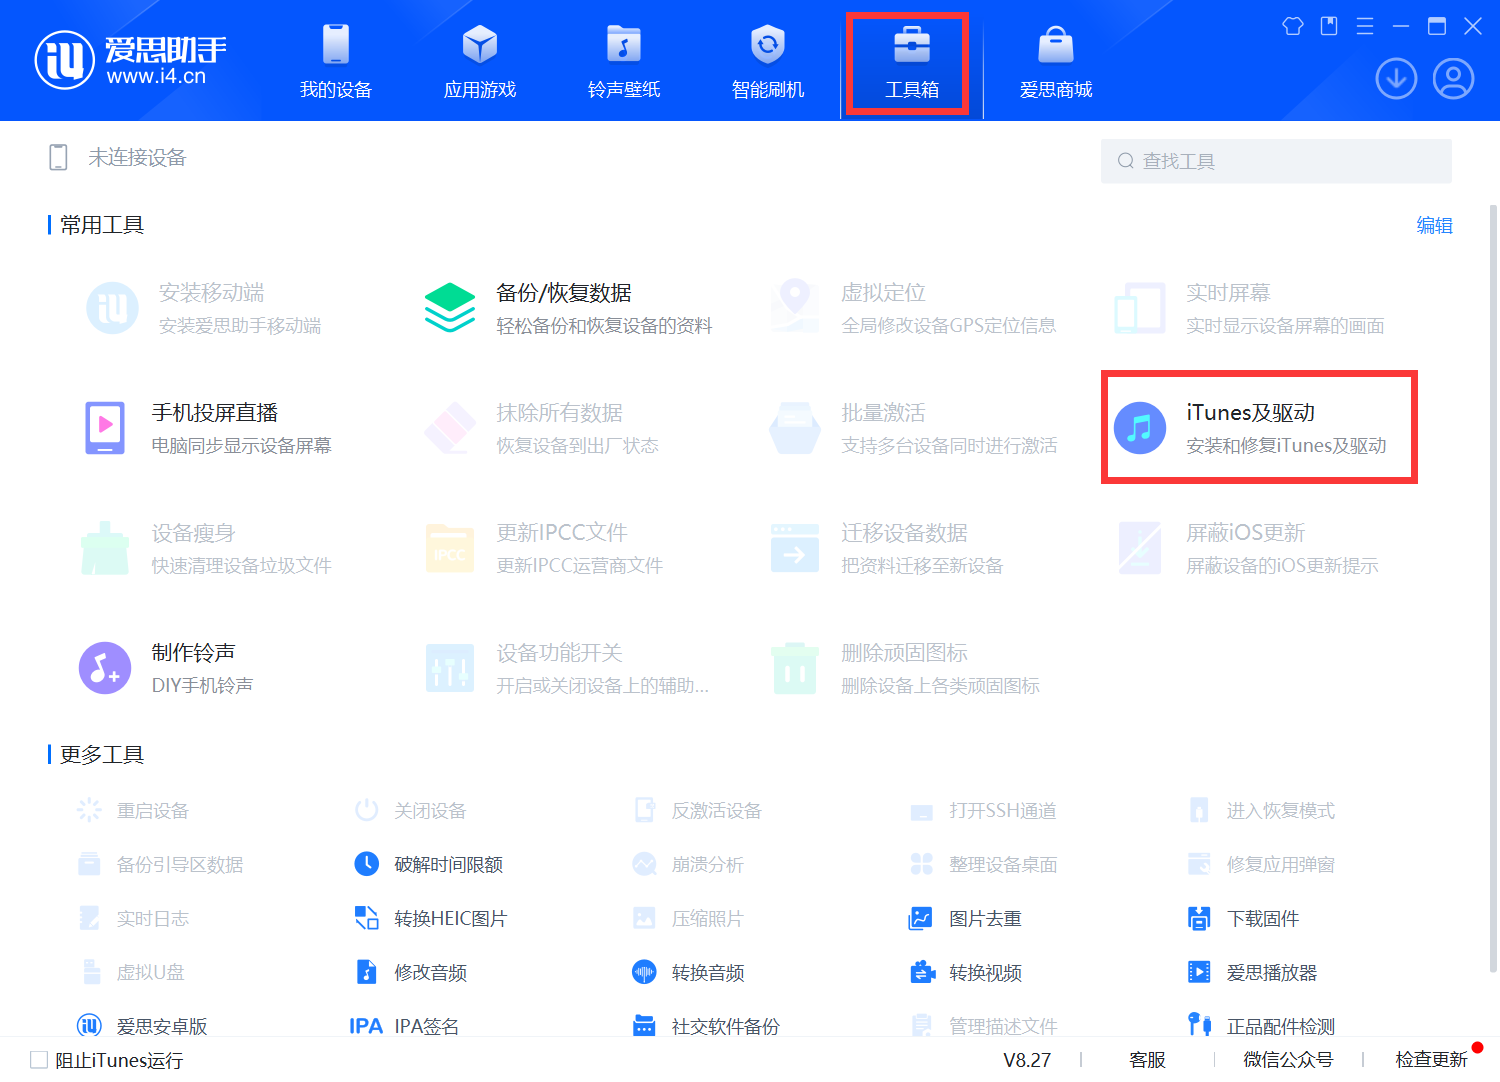Open 迁移设备数据 tool
The image size is (1500, 1082).
[x=887, y=548]
